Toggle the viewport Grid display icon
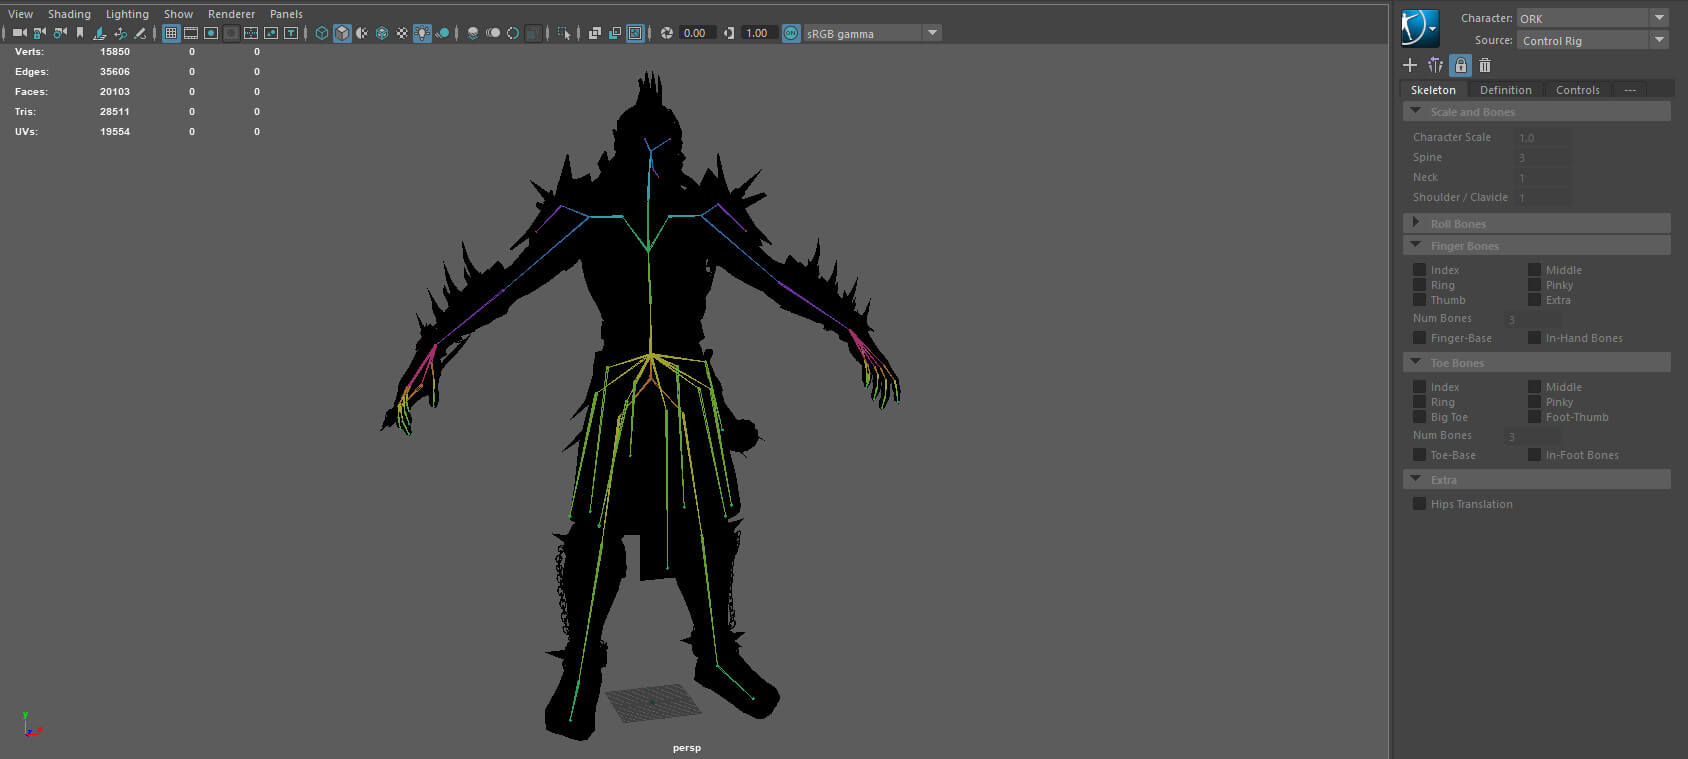This screenshot has width=1688, height=759. [x=171, y=33]
